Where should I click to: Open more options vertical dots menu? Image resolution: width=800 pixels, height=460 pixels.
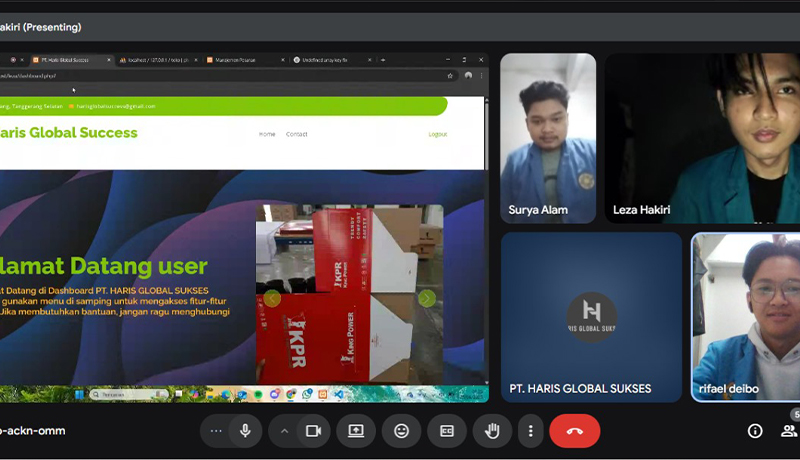click(531, 431)
